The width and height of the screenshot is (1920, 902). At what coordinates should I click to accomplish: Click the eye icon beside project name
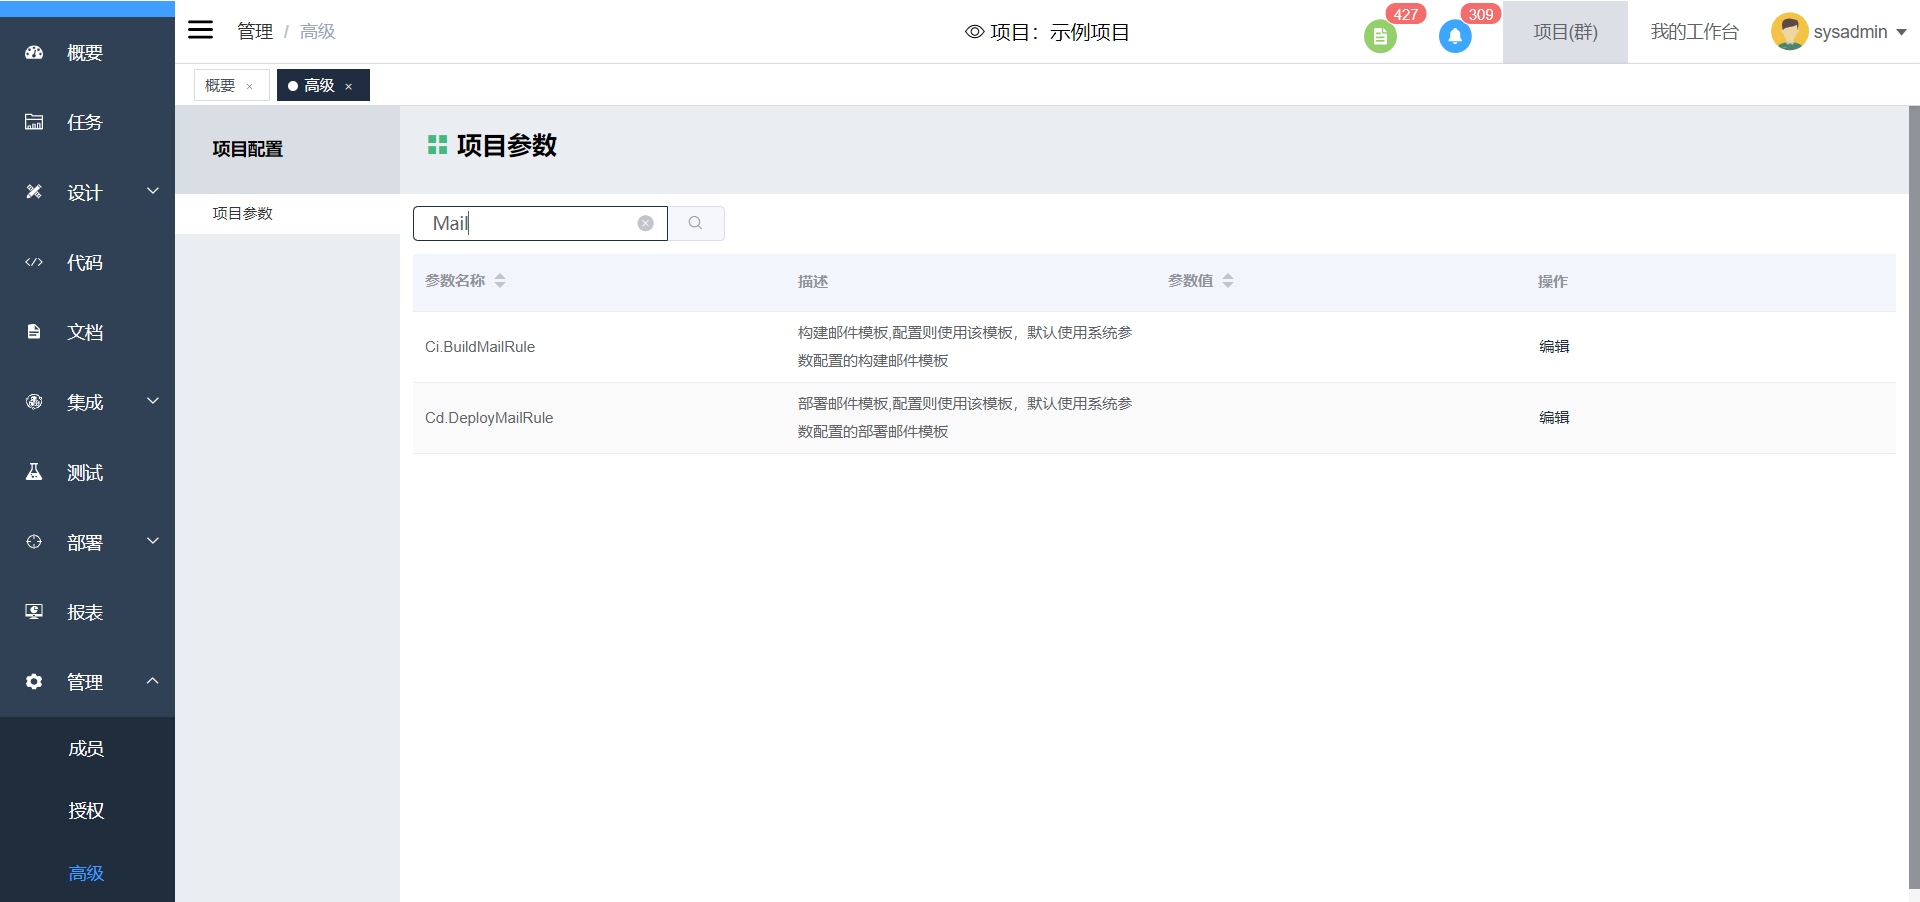coord(974,32)
